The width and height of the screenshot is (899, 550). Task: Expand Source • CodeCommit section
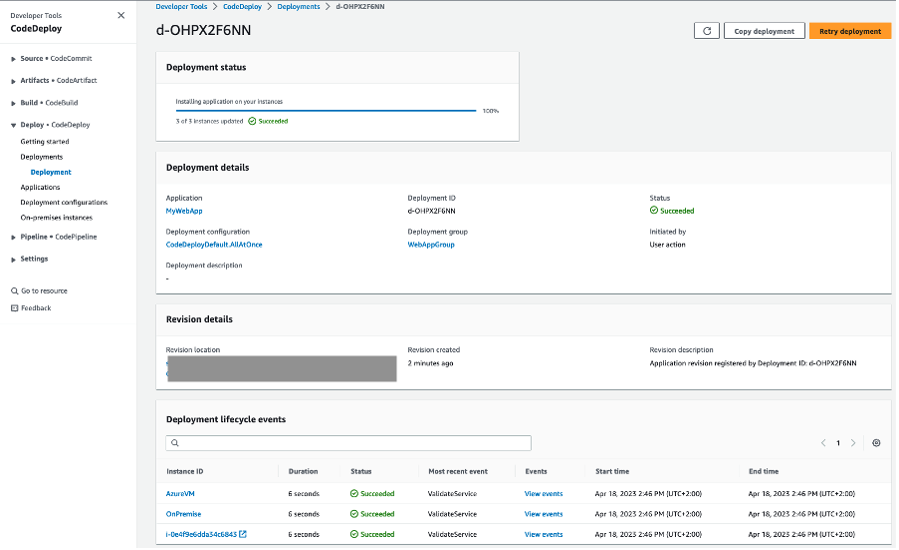click(x=13, y=59)
